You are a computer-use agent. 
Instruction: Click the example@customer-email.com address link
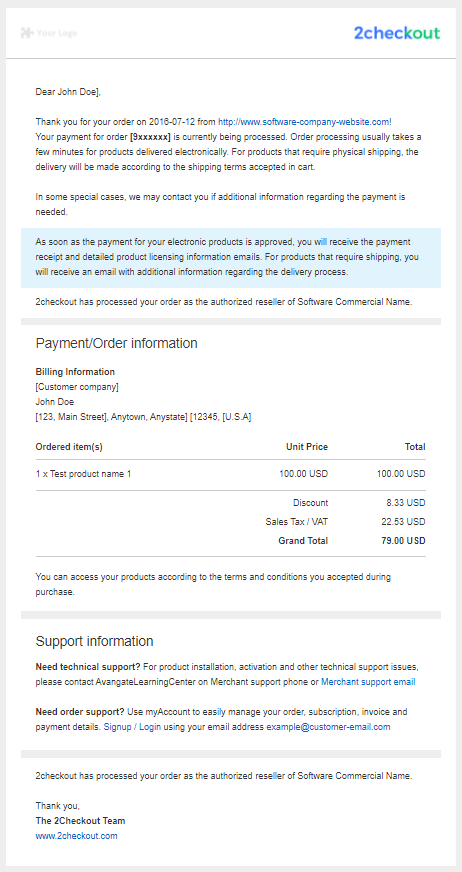328,727
